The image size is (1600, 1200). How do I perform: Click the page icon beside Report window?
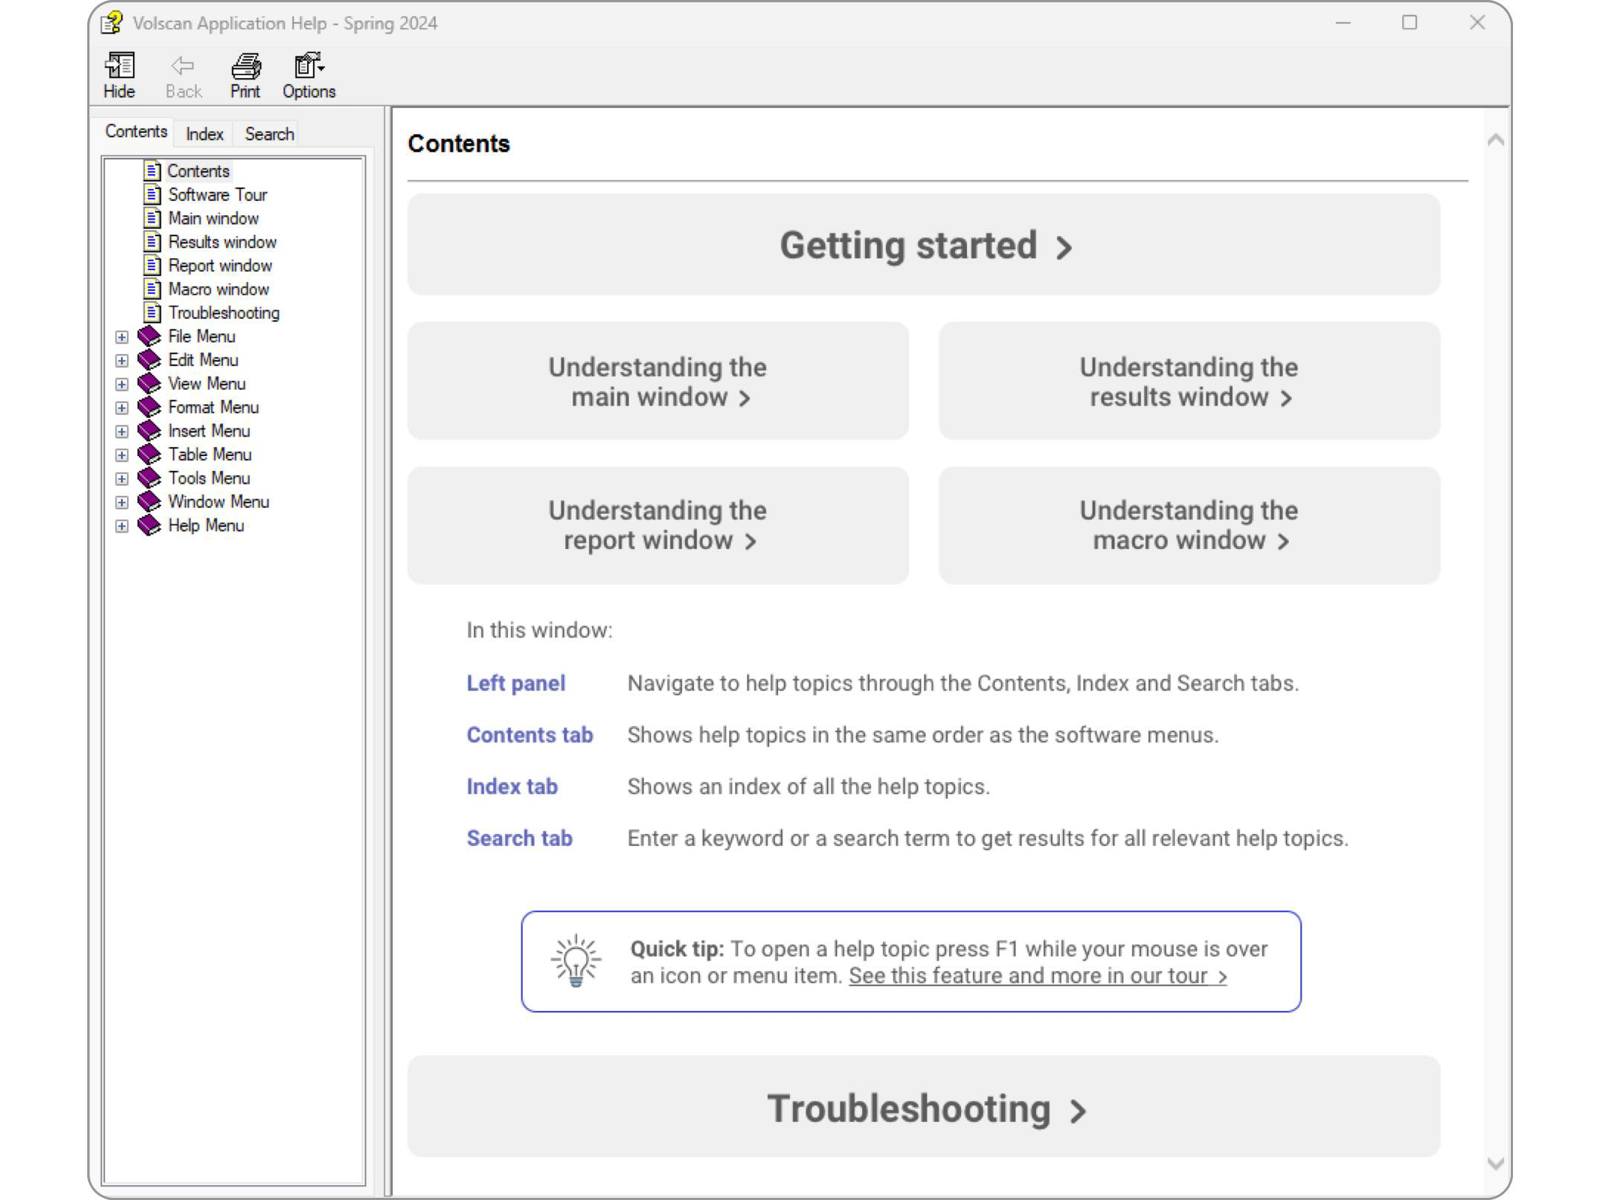point(152,265)
